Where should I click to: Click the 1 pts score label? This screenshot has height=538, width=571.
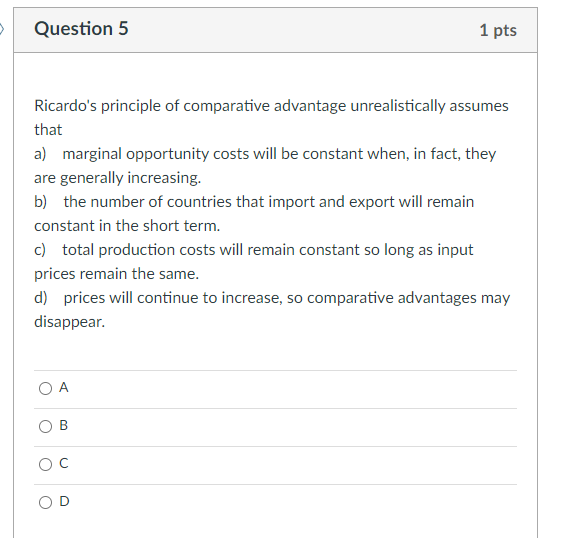pos(498,30)
